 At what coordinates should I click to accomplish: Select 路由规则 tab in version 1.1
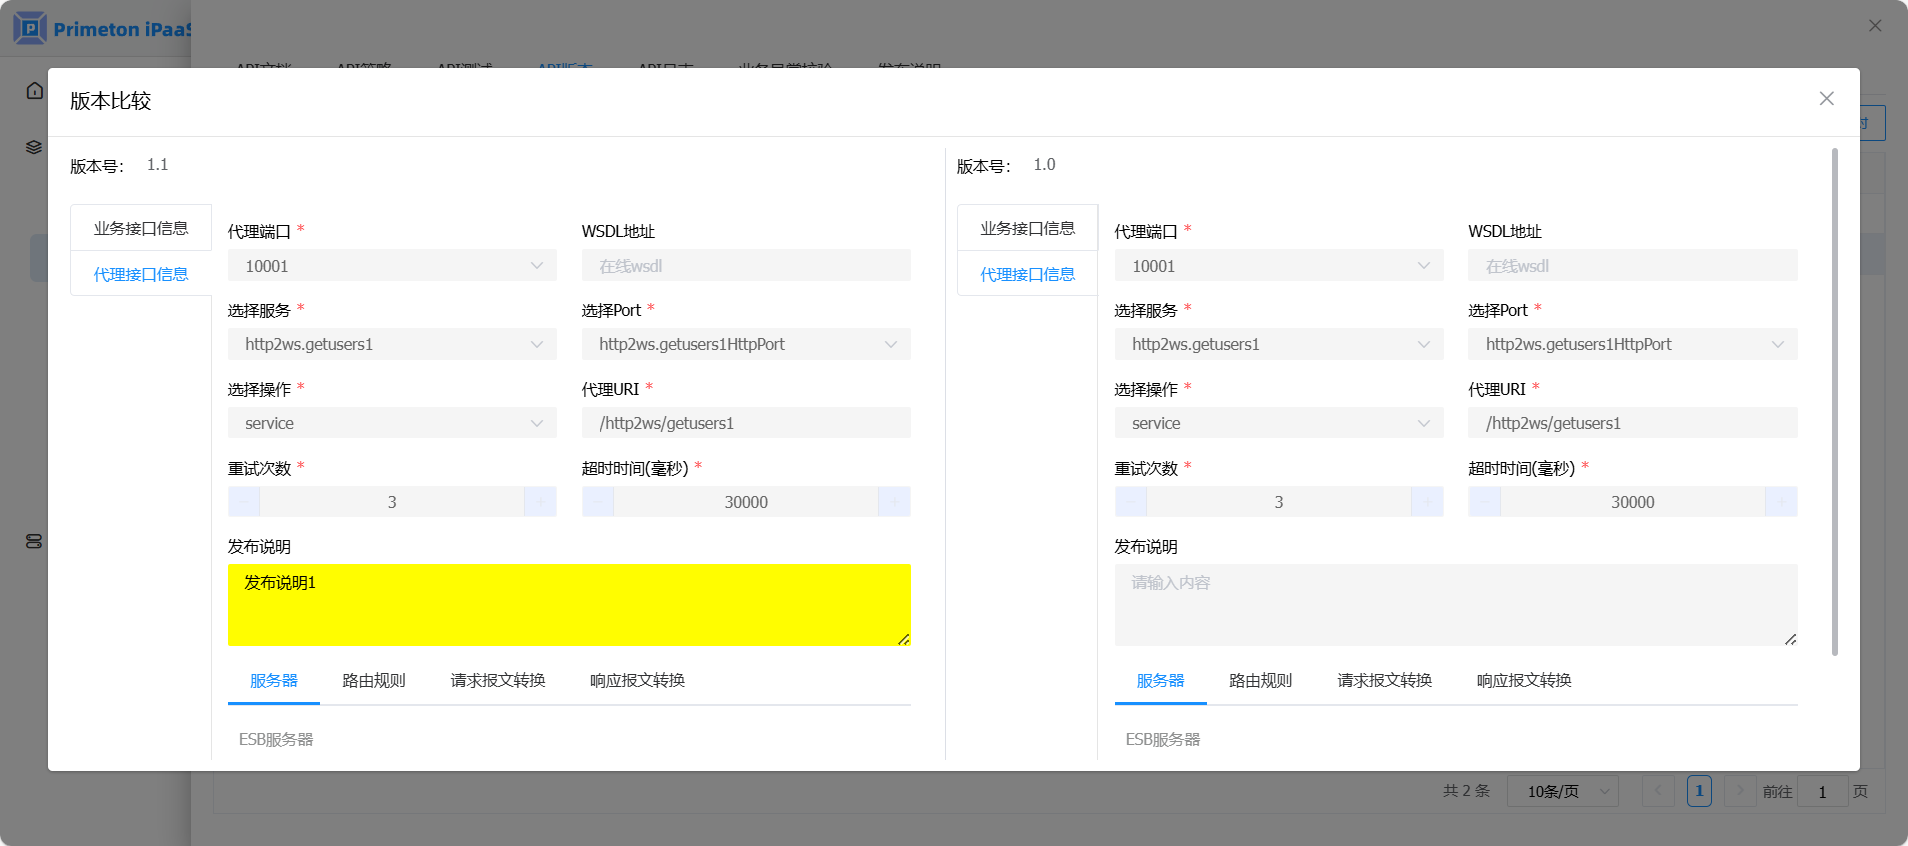pyautogui.click(x=374, y=681)
